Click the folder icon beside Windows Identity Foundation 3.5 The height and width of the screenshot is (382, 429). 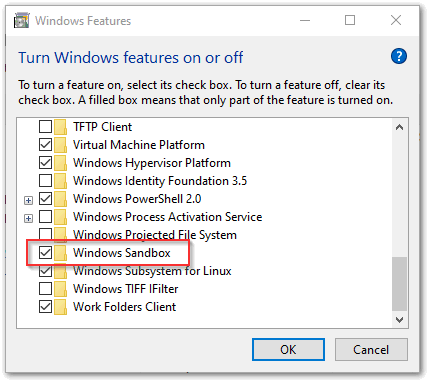(60, 181)
